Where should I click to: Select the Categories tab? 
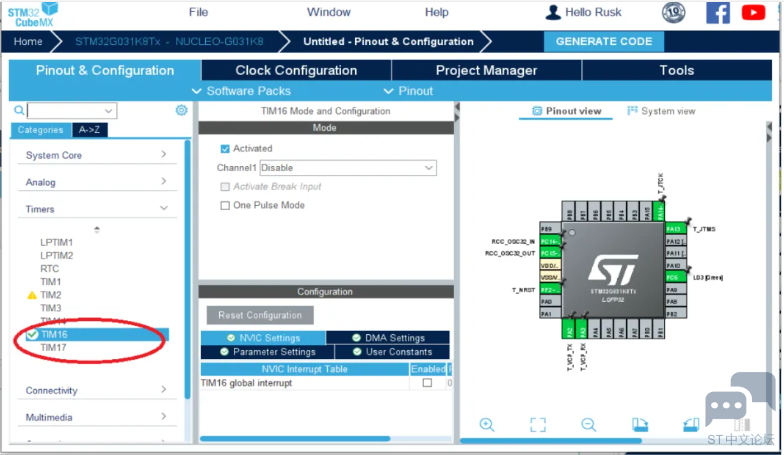point(40,130)
